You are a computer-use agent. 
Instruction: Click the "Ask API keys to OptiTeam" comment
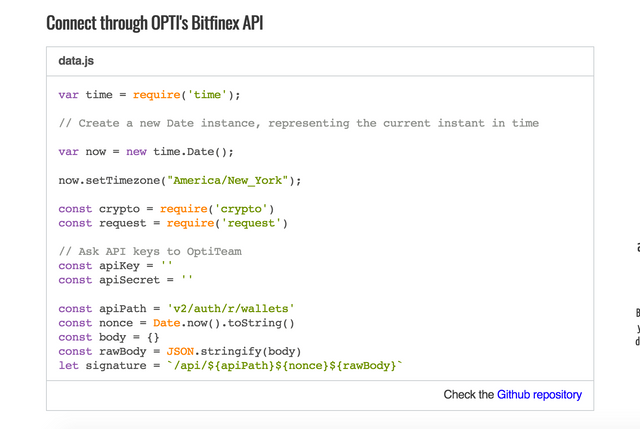(x=150, y=251)
